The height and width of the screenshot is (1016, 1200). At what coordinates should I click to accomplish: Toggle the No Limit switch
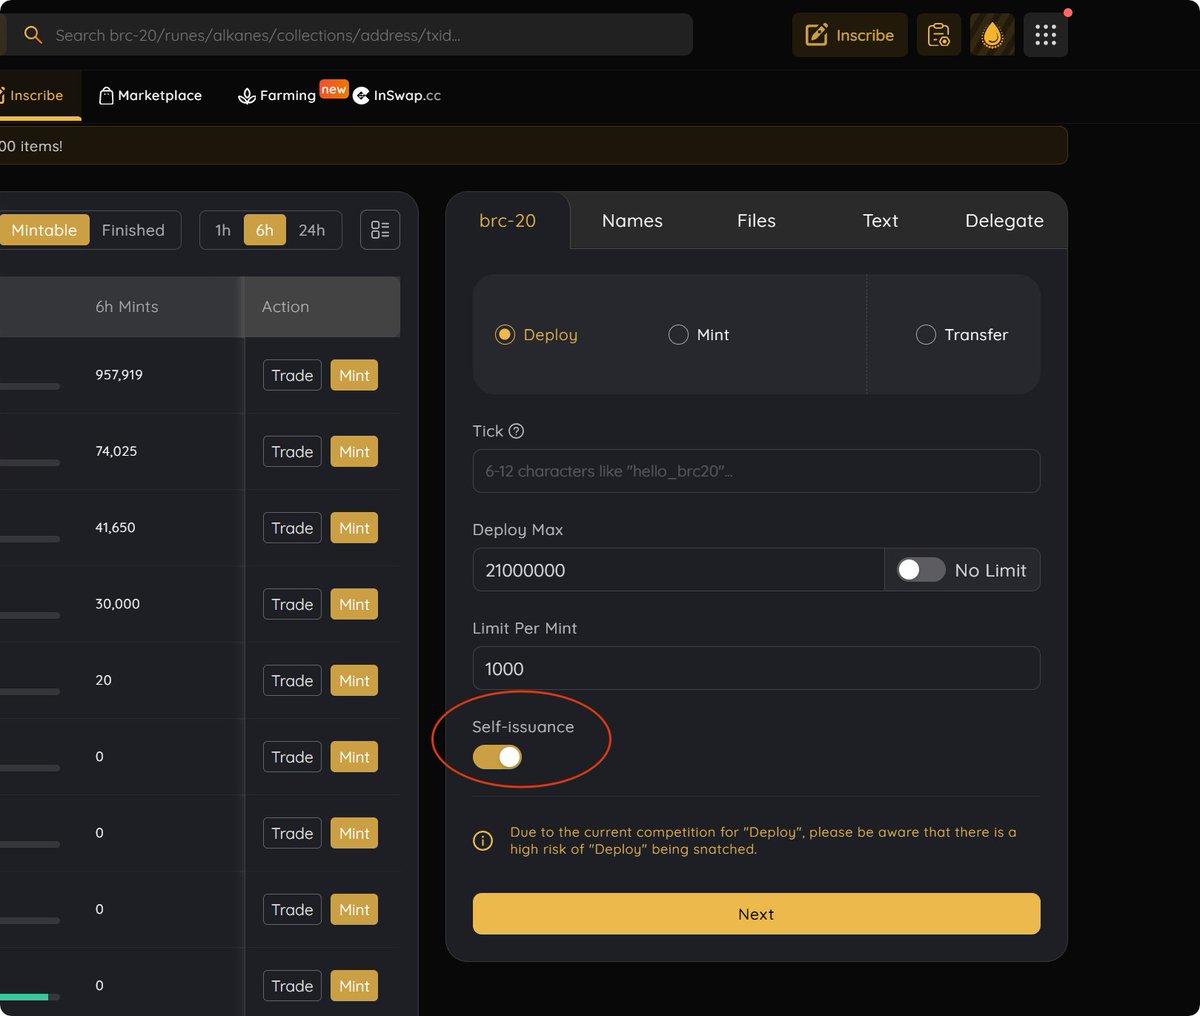tap(921, 570)
